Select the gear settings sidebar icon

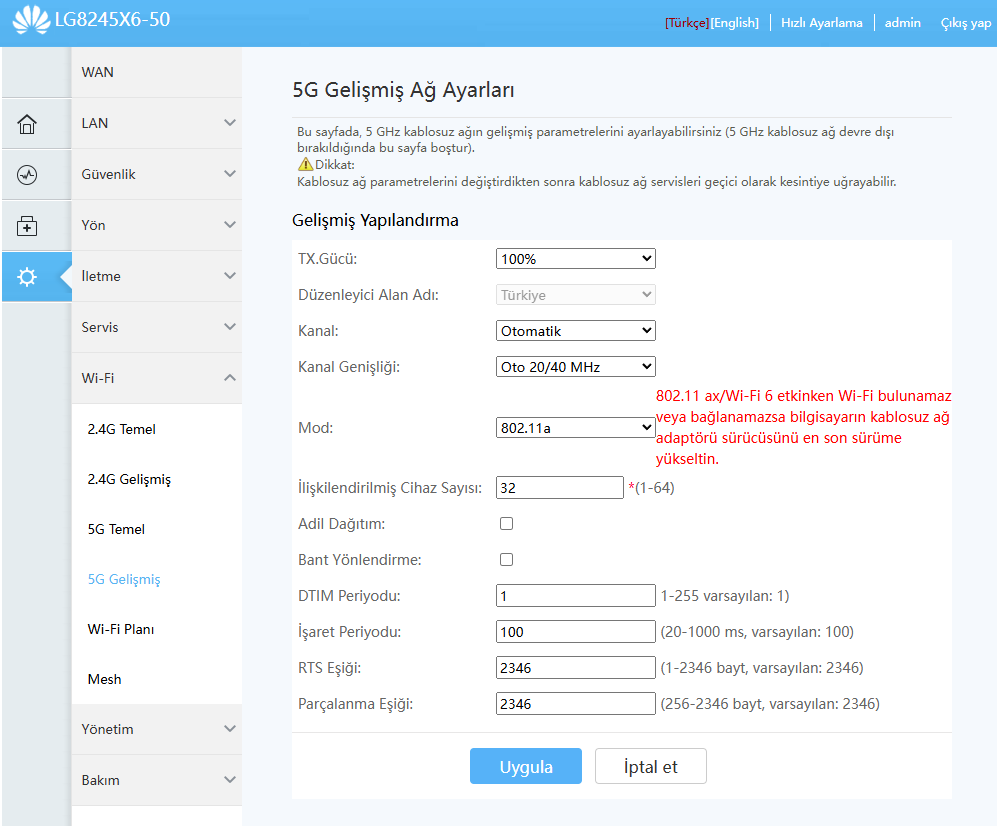click(x=27, y=277)
